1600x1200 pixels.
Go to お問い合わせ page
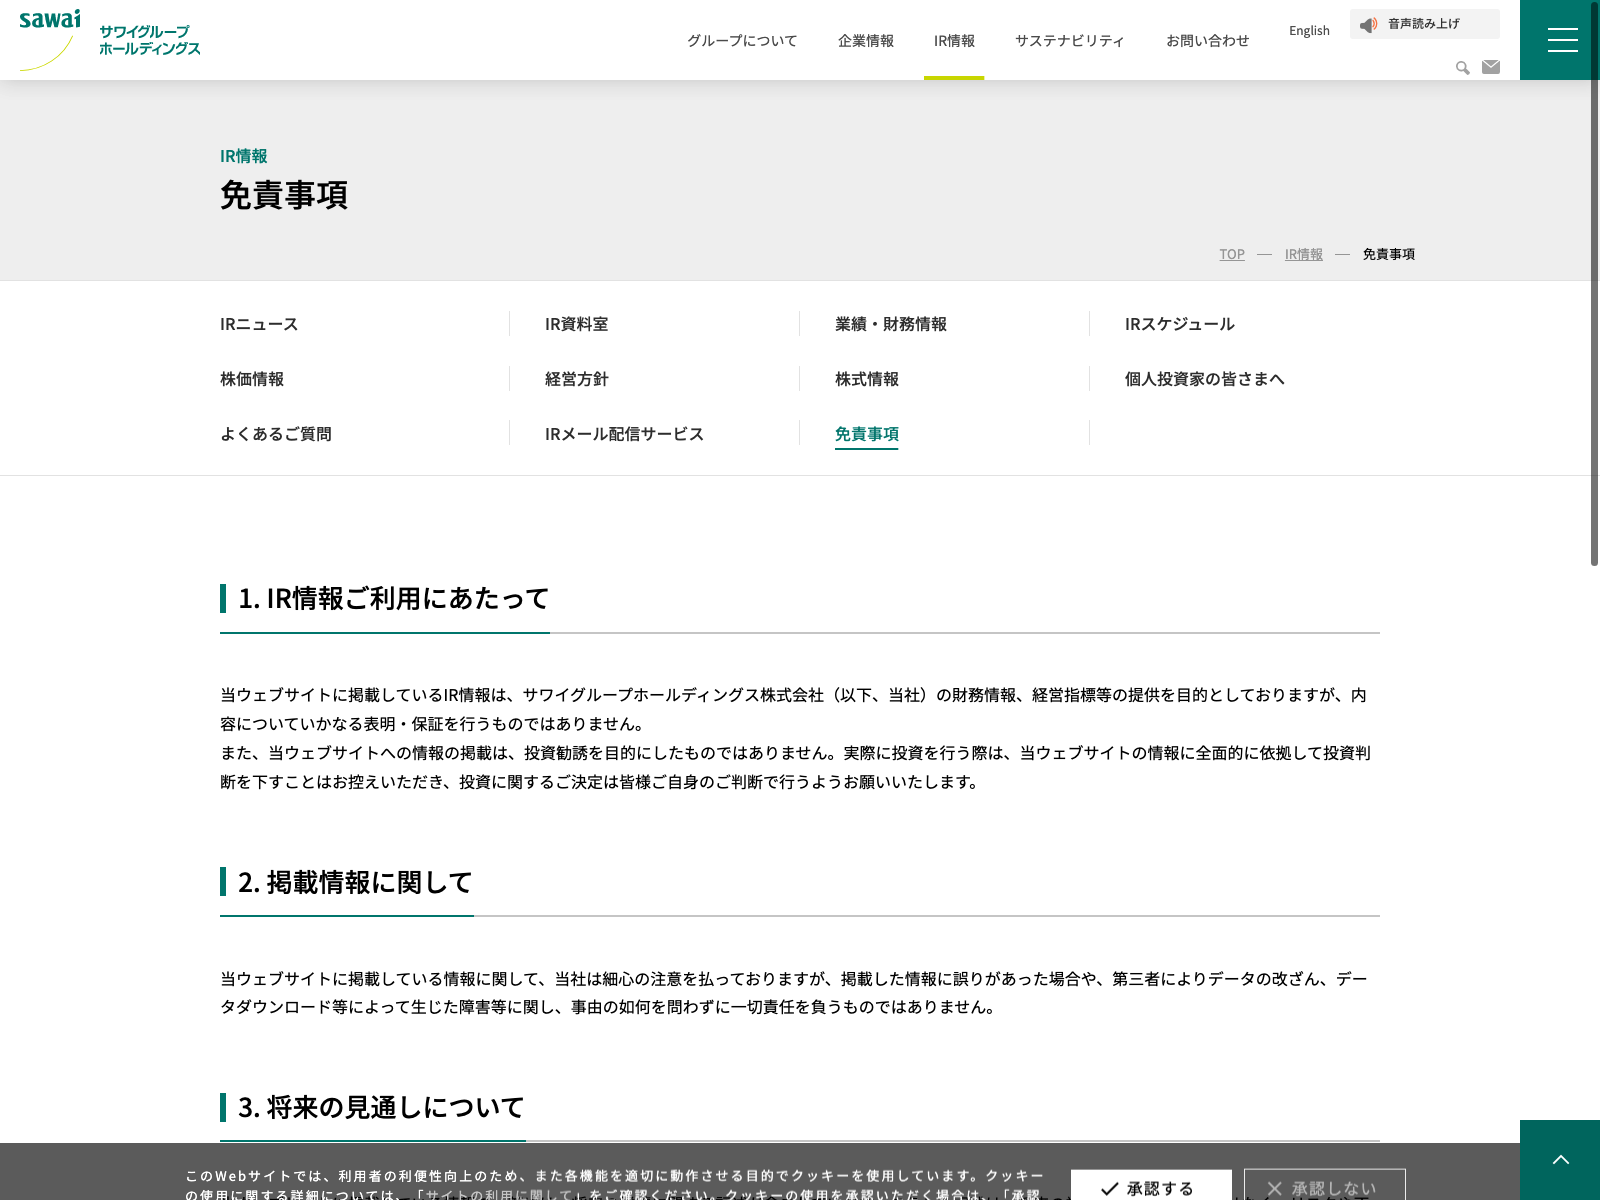pyautogui.click(x=1208, y=41)
